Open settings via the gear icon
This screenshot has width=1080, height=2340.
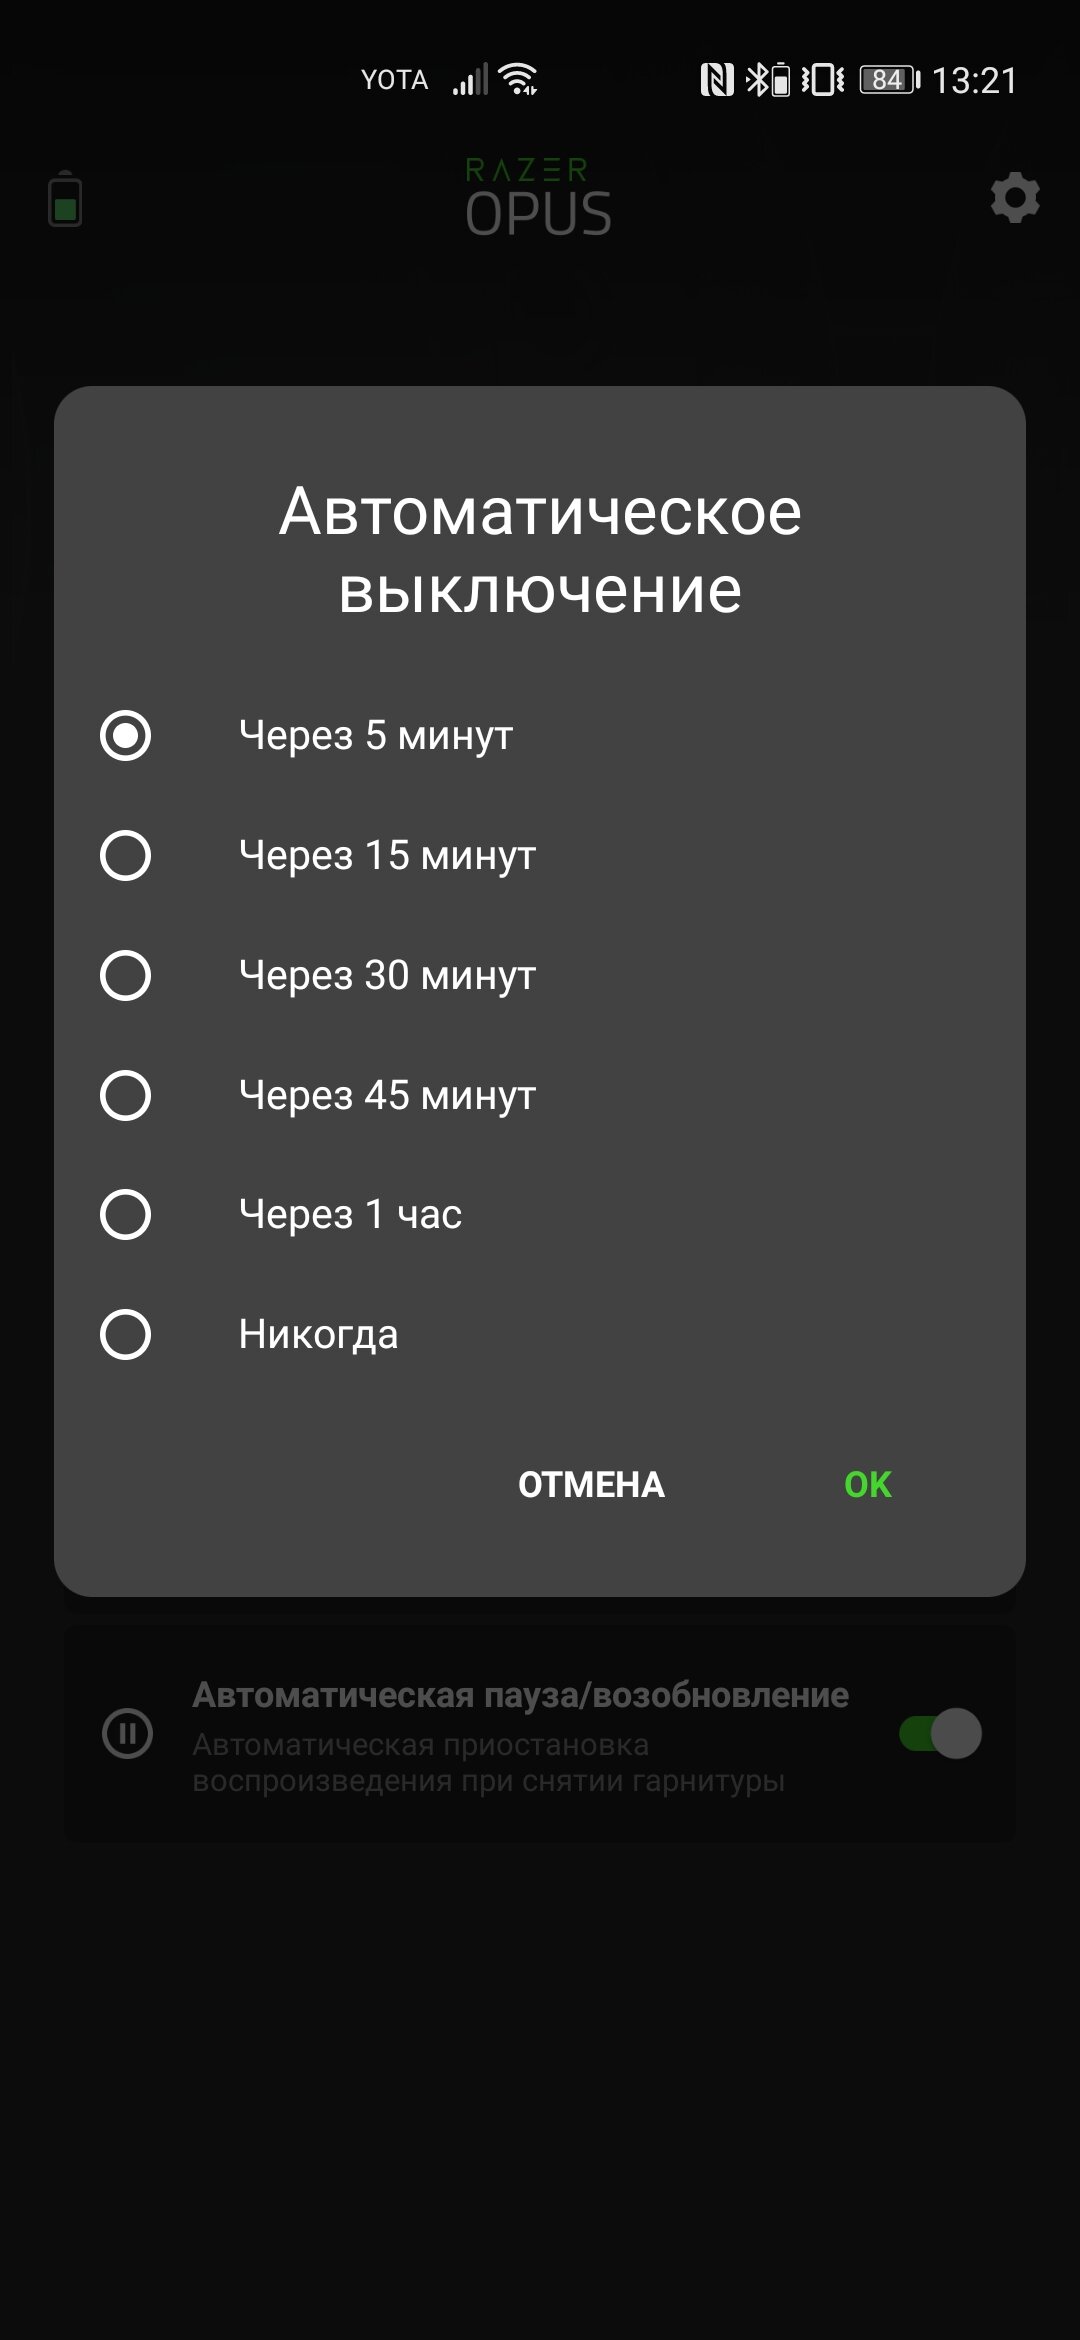pyautogui.click(x=1015, y=198)
